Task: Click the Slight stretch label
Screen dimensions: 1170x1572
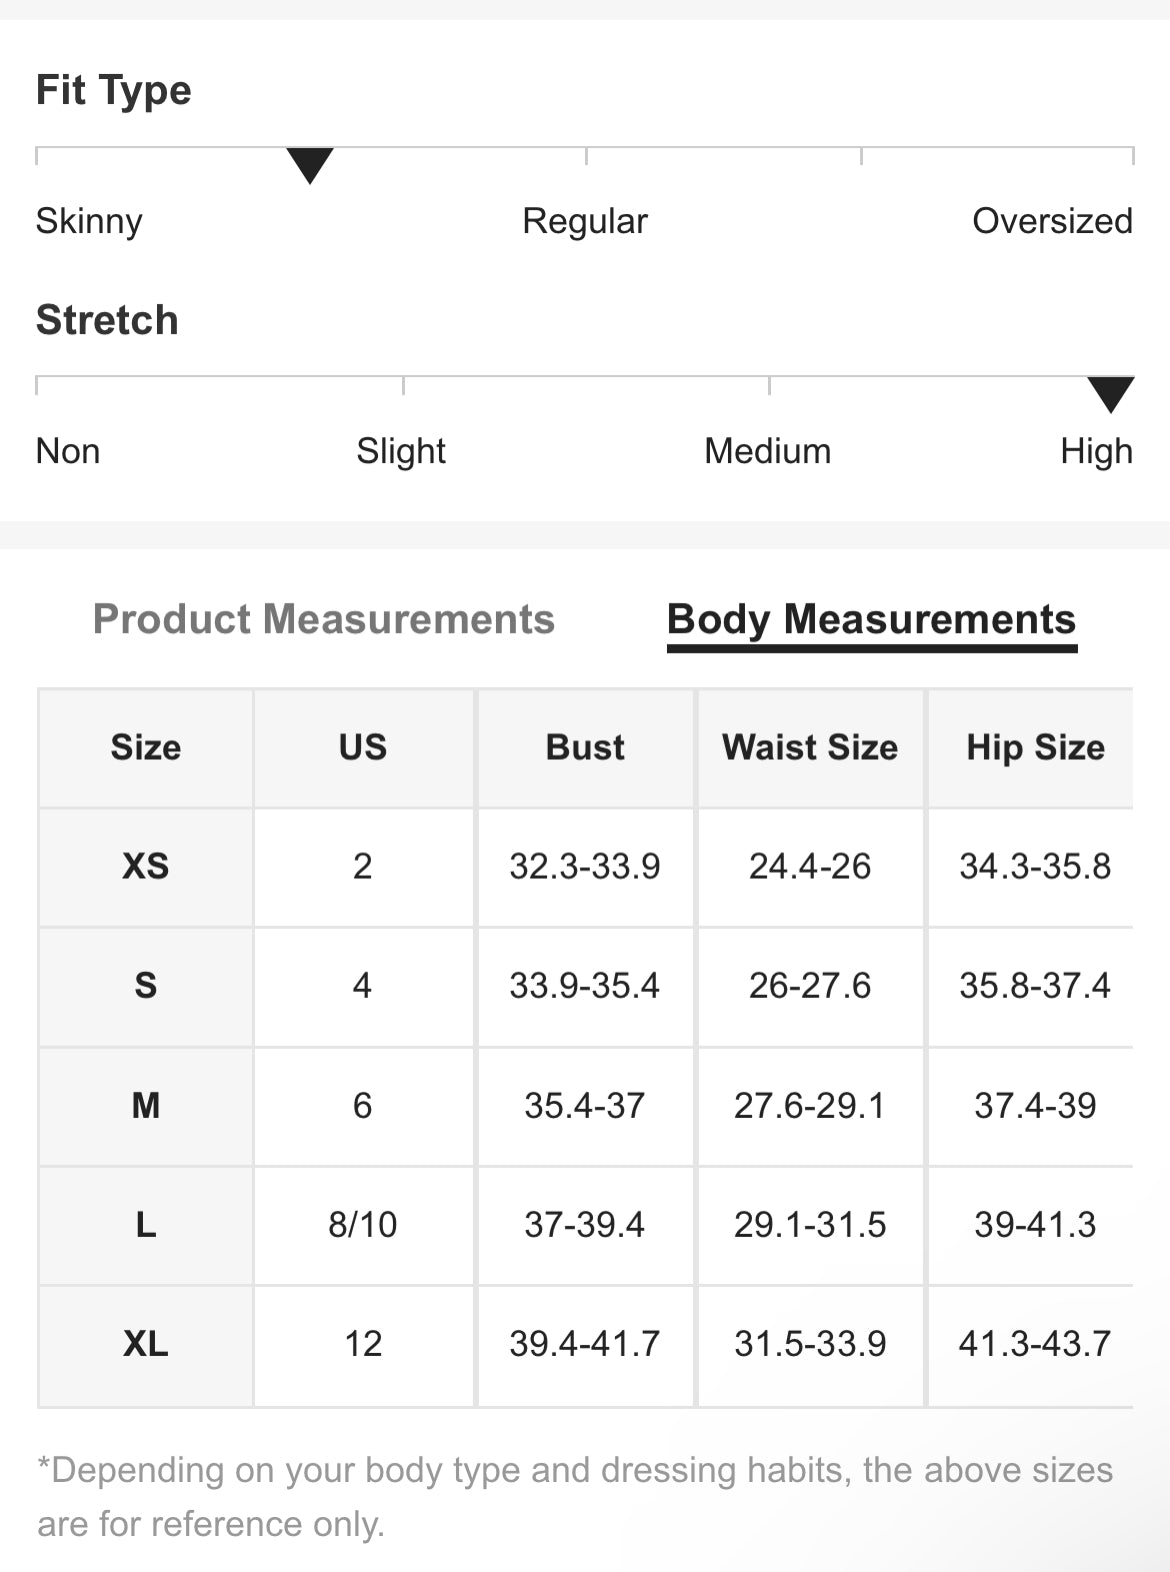Action: 401,451
